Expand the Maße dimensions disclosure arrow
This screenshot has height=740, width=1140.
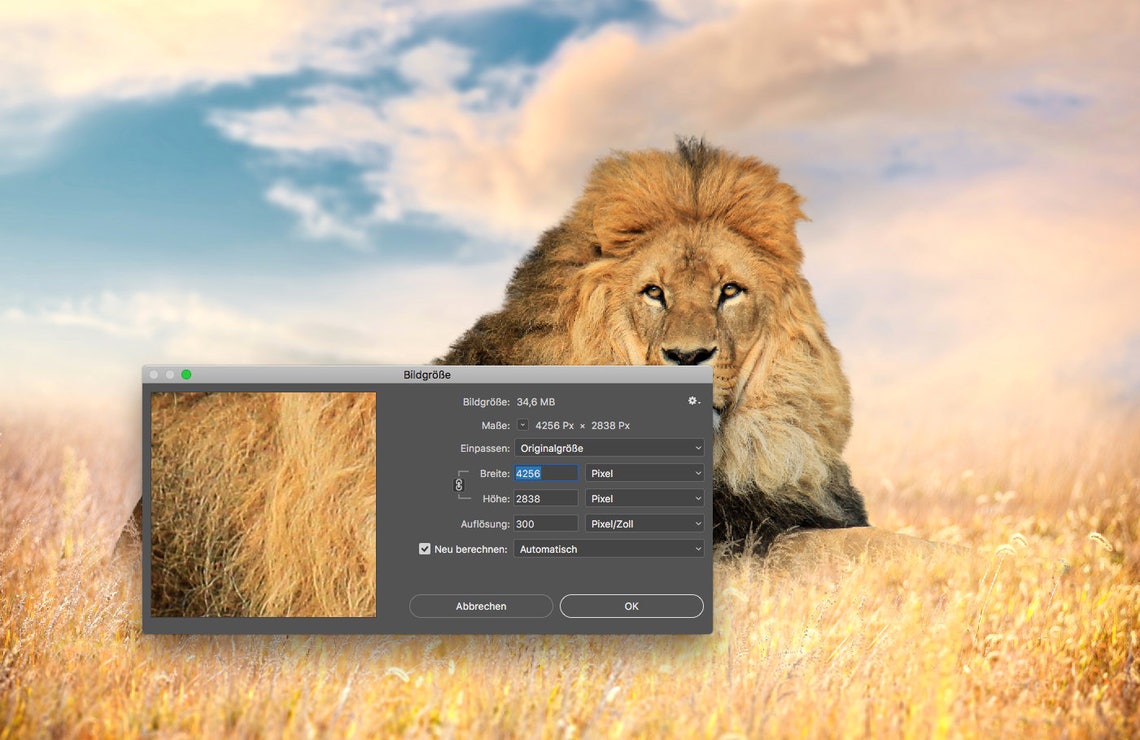coord(521,424)
